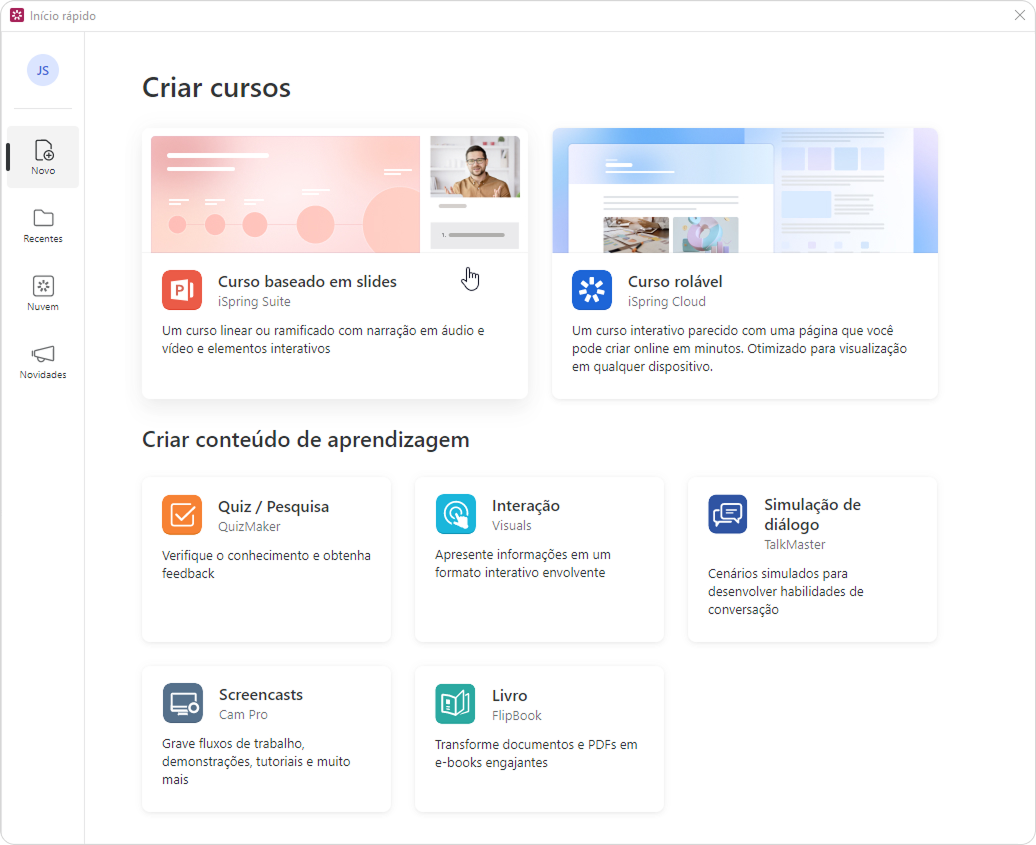1036x845 pixels.
Task: Click the PowerPoint iSpring Suite icon
Action: coord(182,290)
